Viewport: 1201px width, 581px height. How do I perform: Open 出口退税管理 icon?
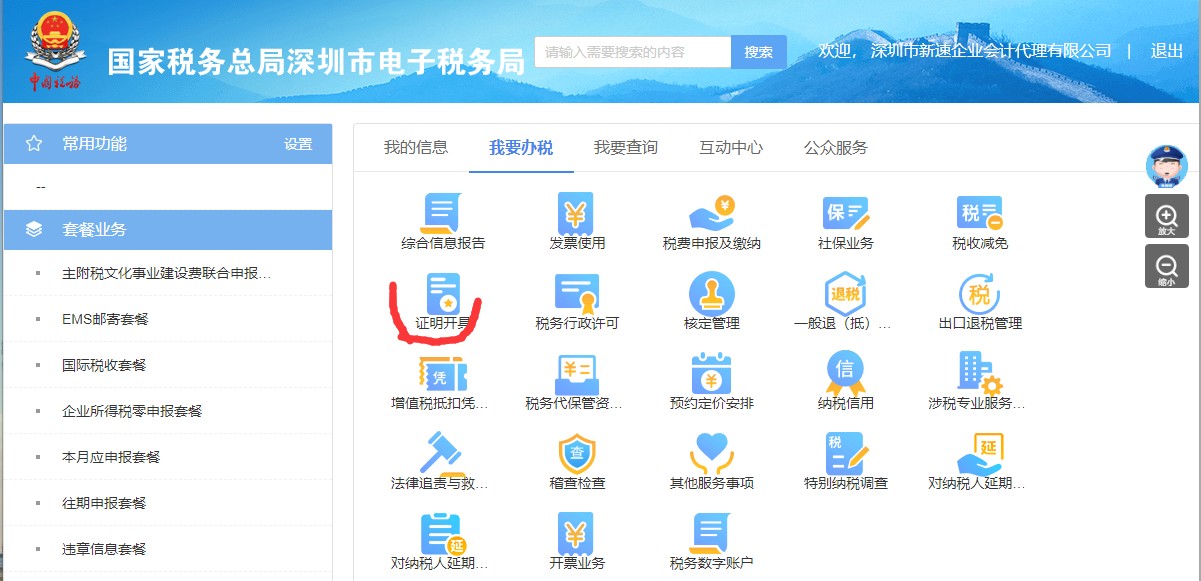pyautogui.click(x=979, y=294)
